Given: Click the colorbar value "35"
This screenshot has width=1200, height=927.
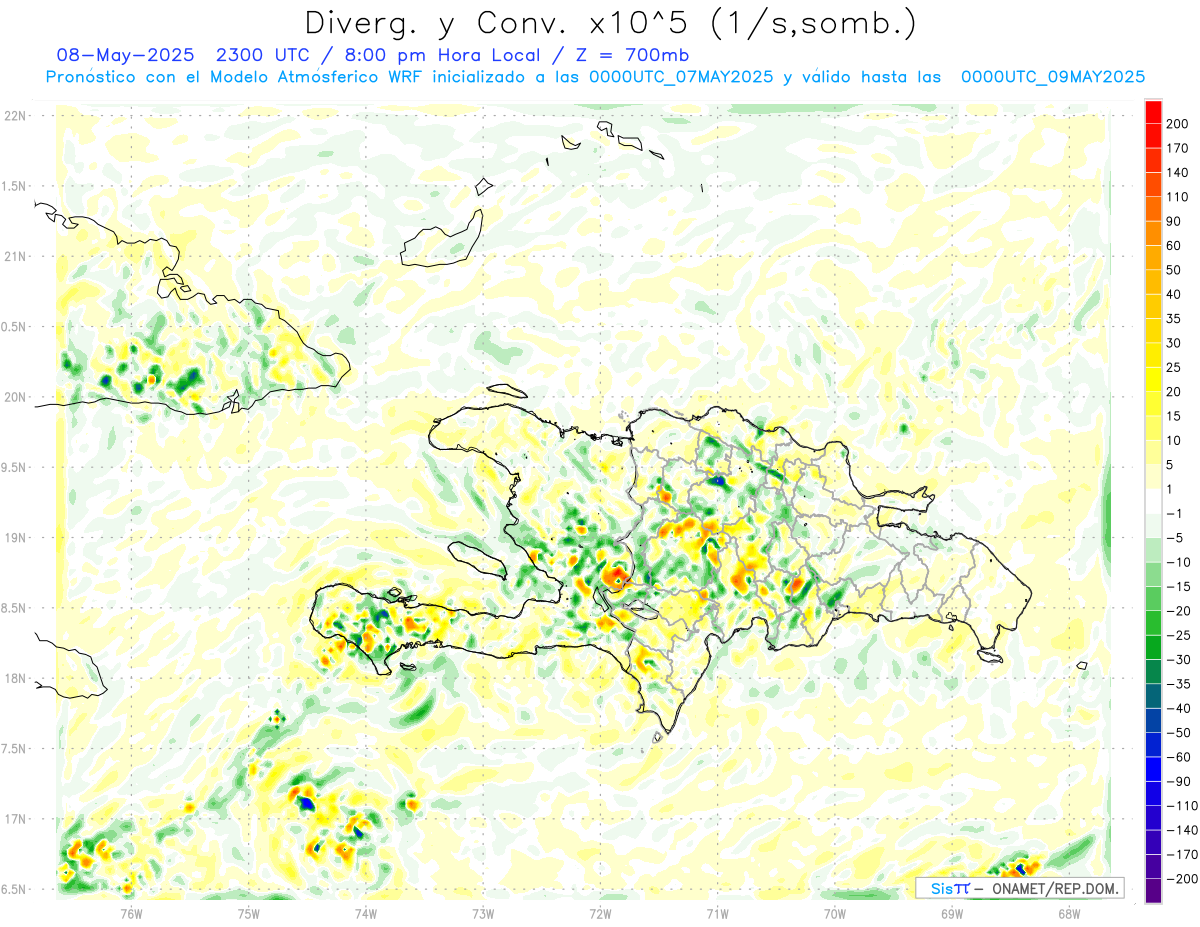Looking at the screenshot, I should [x=1174, y=319].
